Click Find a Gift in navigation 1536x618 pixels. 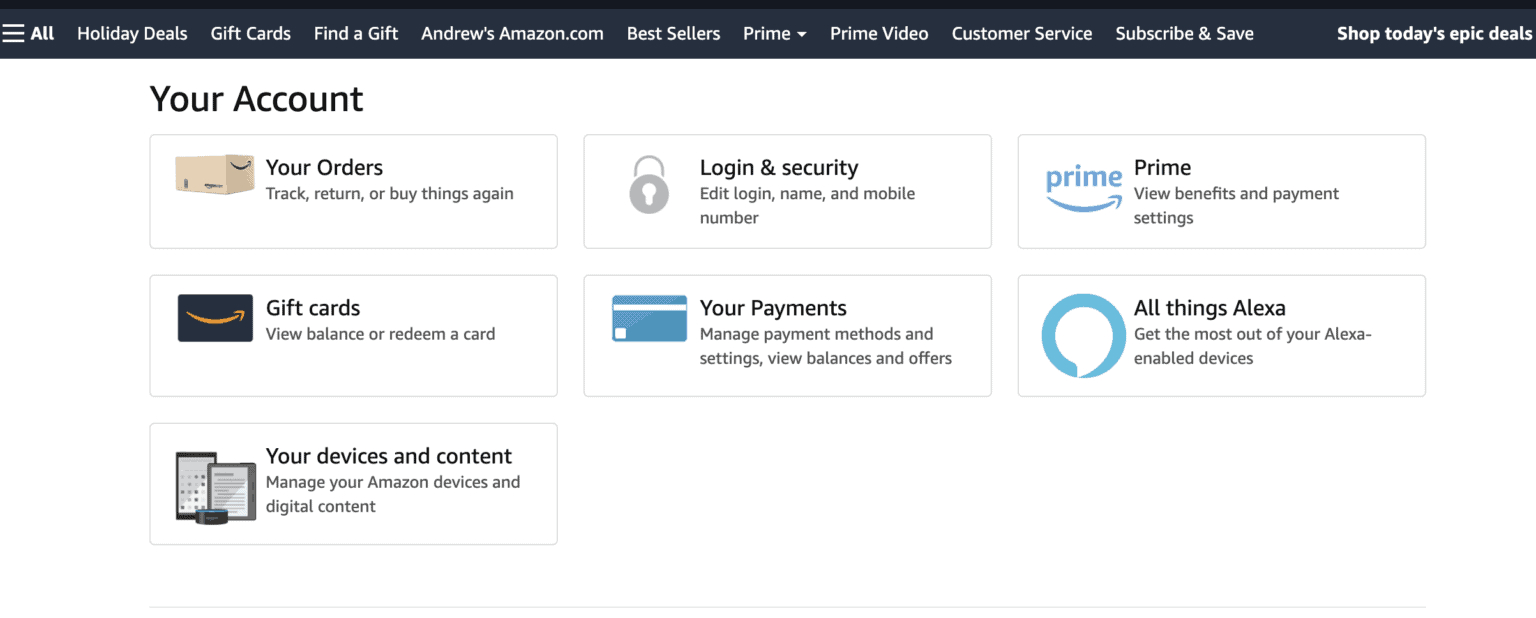356,33
